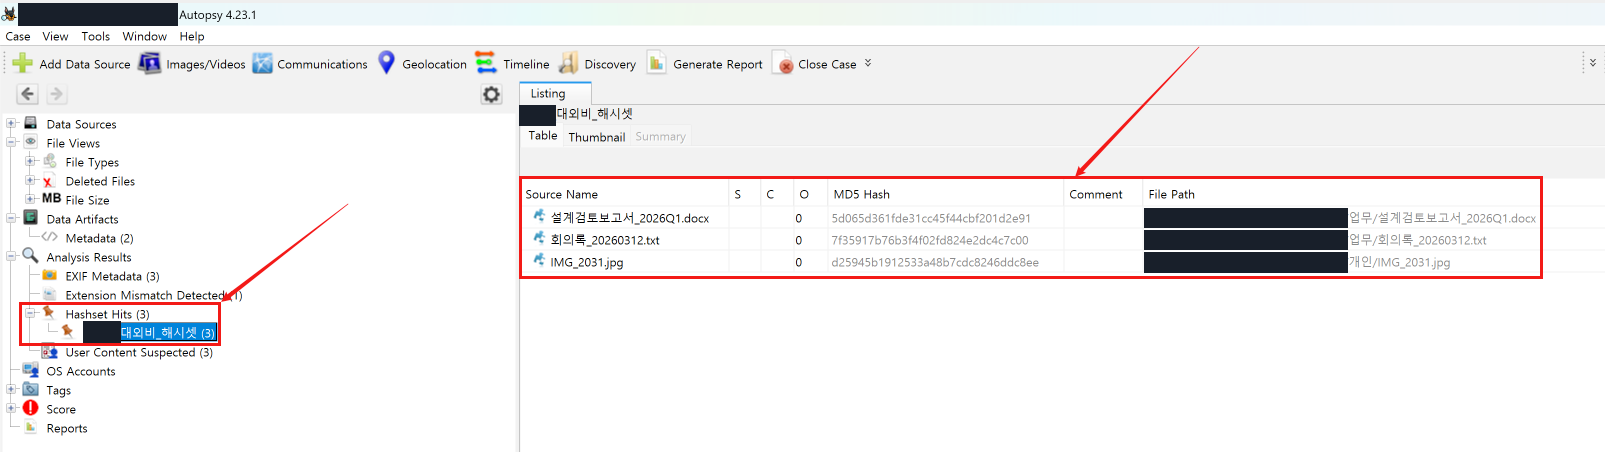This screenshot has width=1605, height=452.
Task: Click the Close Case label
Action: pos(827,64)
